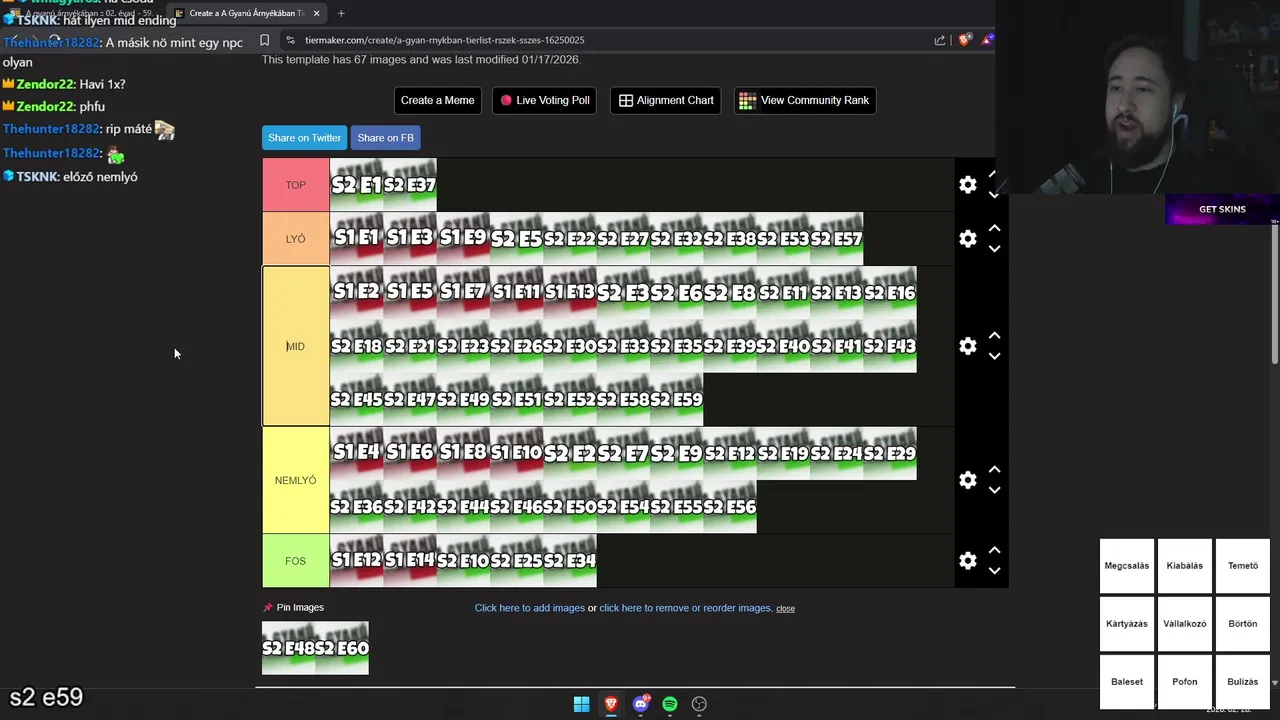Select the S2 E56 image in NEMLYÓ tier
Screen dimensions: 1280x720
coord(730,507)
